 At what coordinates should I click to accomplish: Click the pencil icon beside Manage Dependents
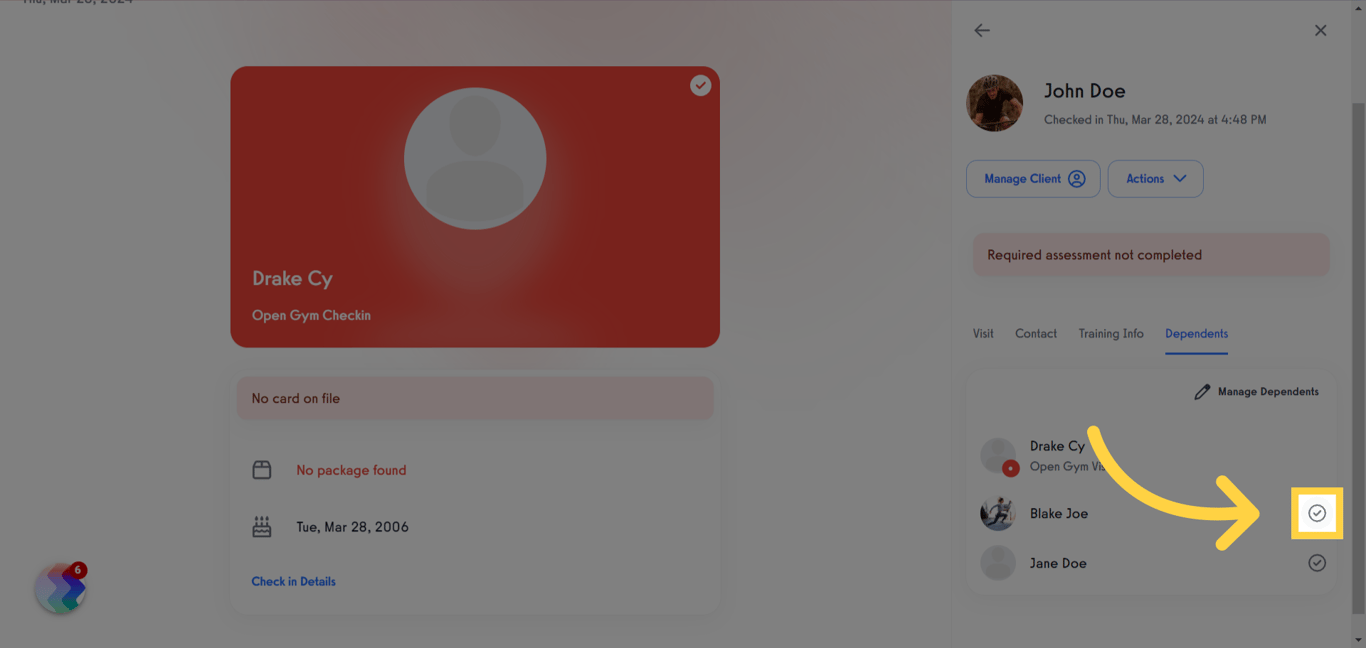(x=1200, y=391)
